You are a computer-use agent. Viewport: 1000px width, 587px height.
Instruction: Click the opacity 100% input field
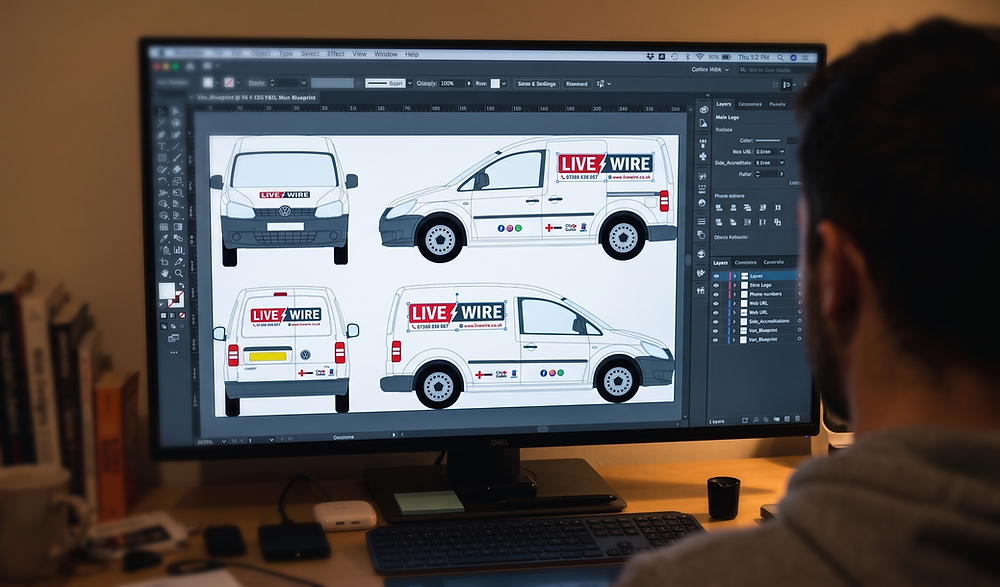[452, 83]
